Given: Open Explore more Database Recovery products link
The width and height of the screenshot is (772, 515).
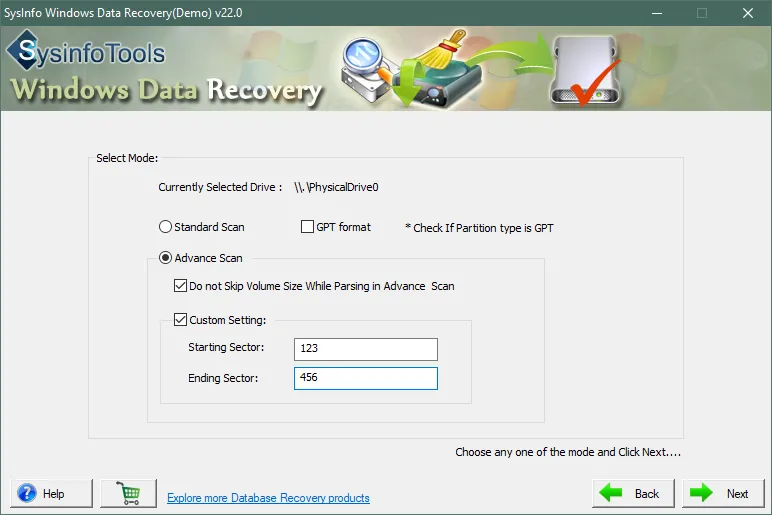Looking at the screenshot, I should [x=268, y=498].
